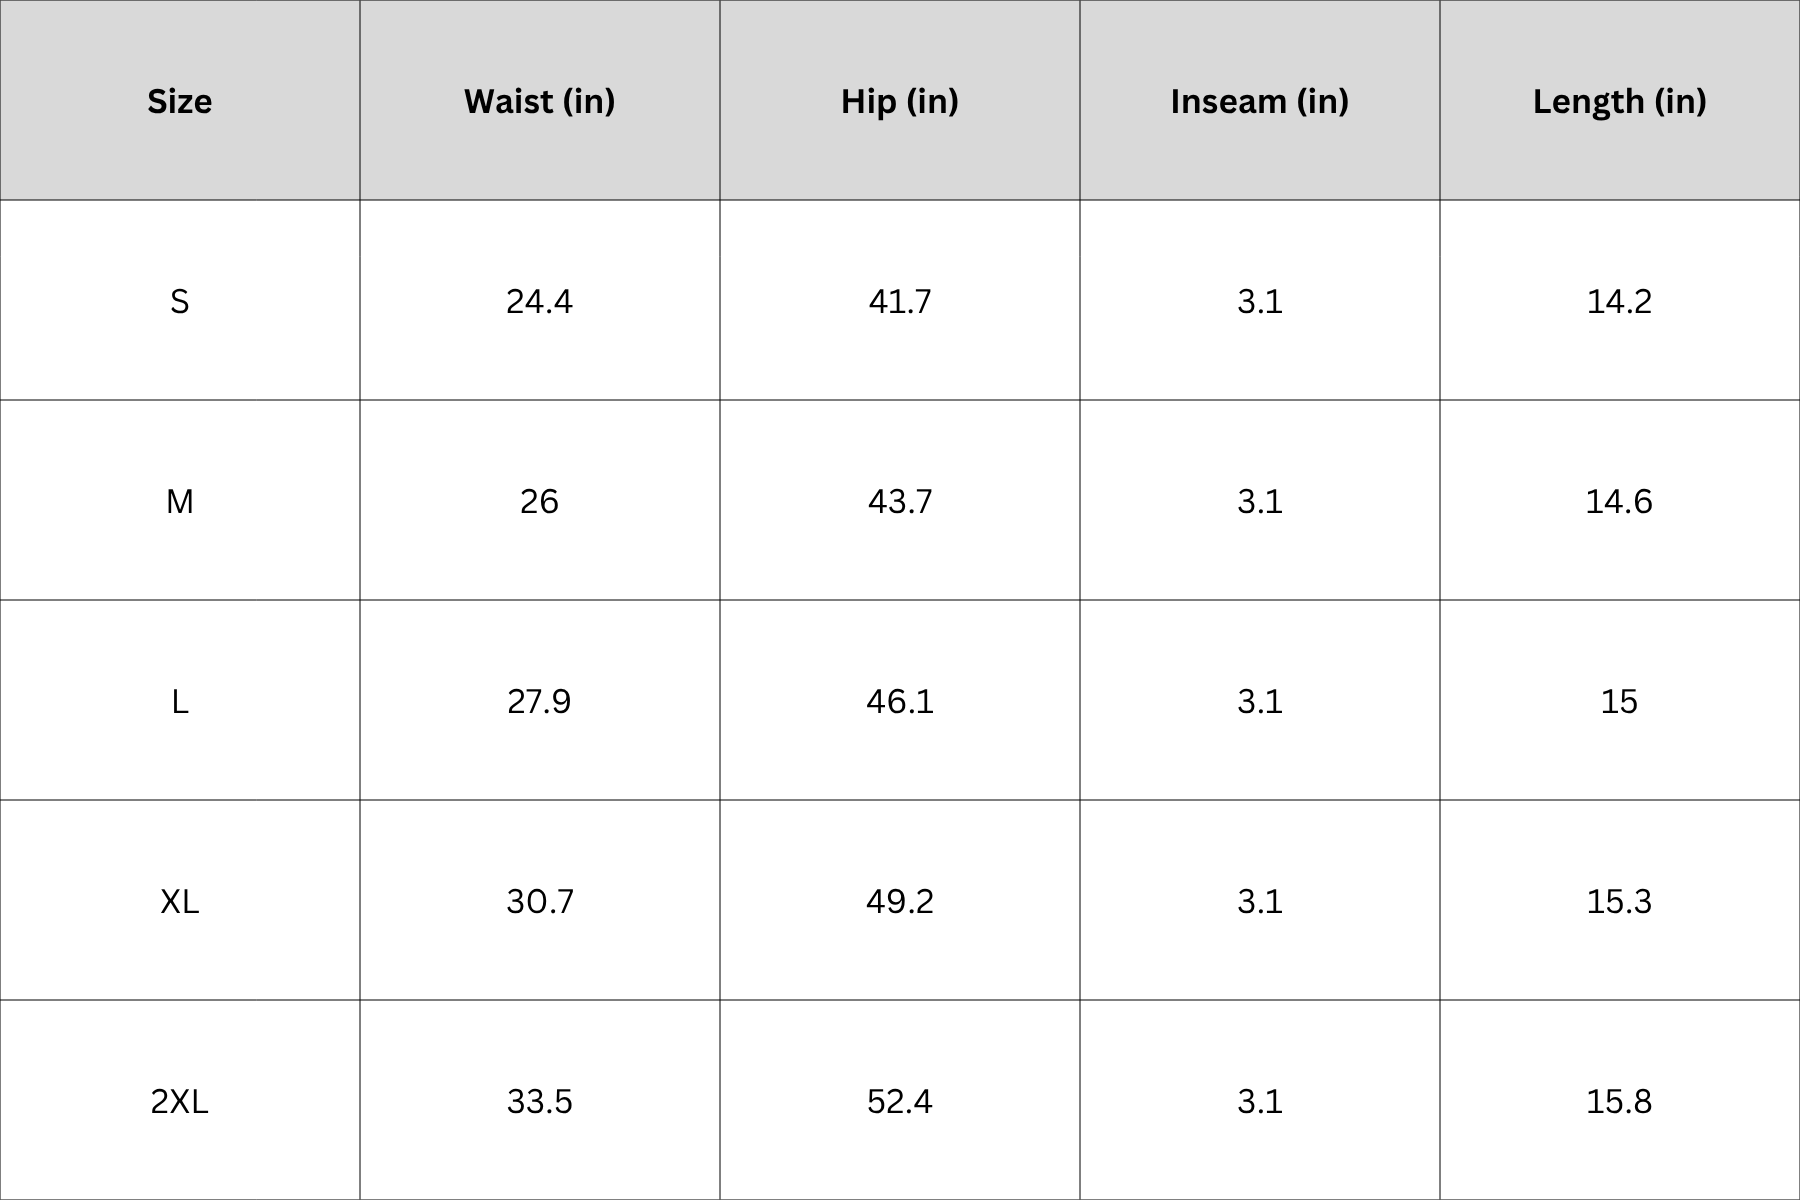Select the L size cell
Viewport: 1800px width, 1200px height.
[x=180, y=700]
